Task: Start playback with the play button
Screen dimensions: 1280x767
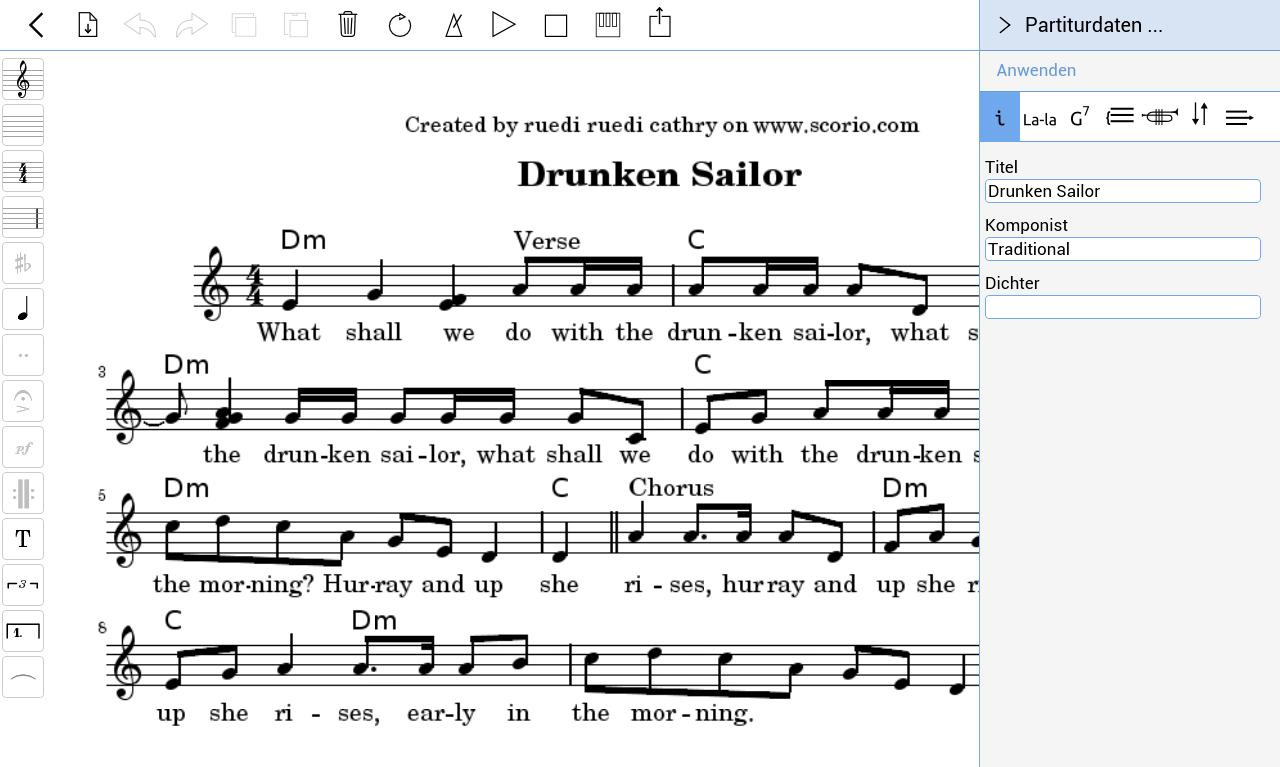Action: 504,25
